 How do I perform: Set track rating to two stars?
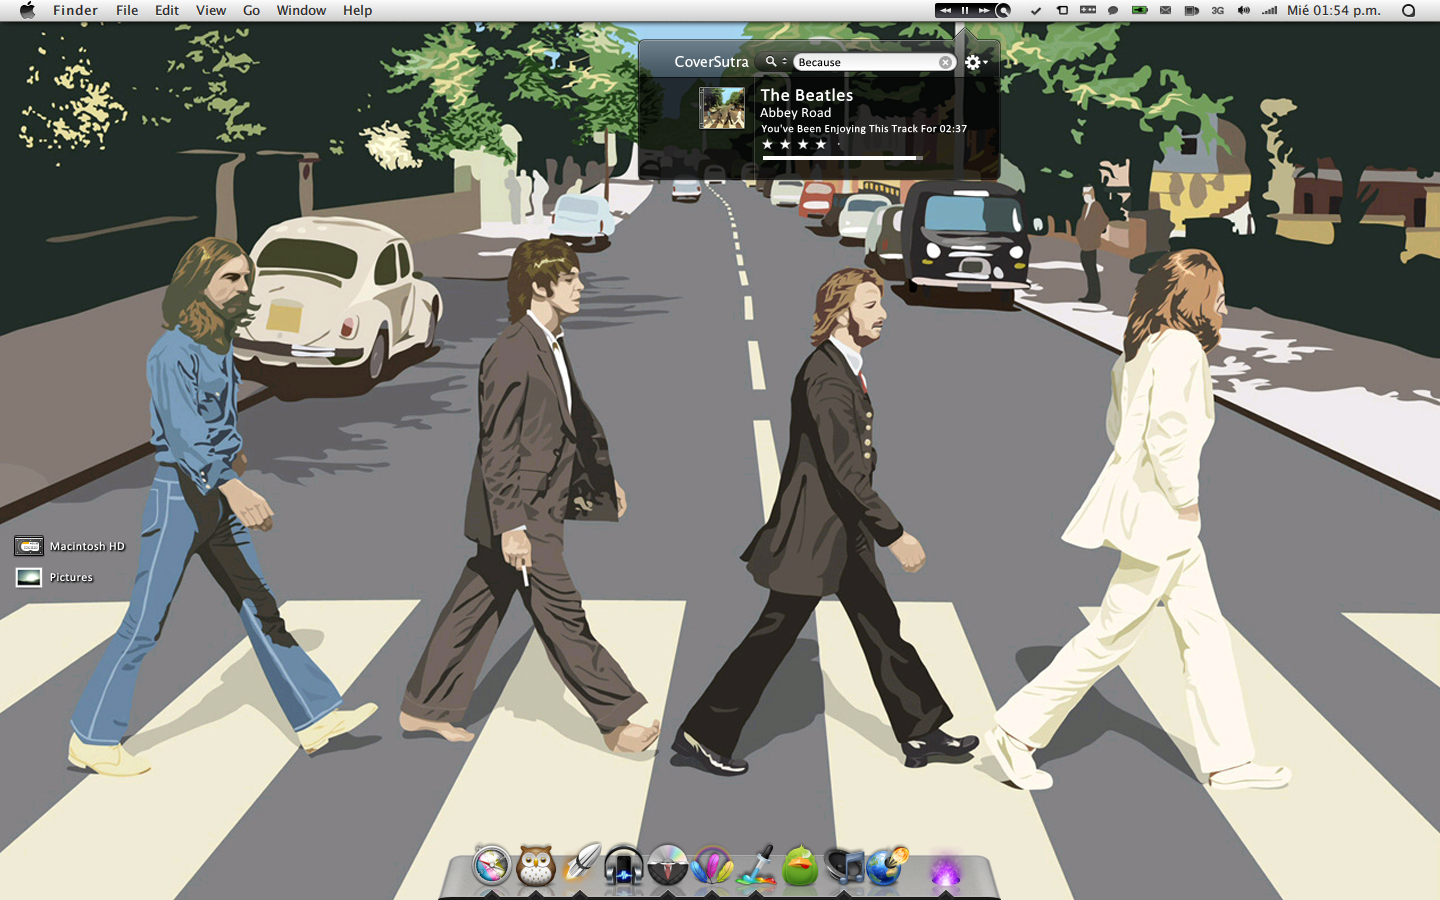[785, 144]
